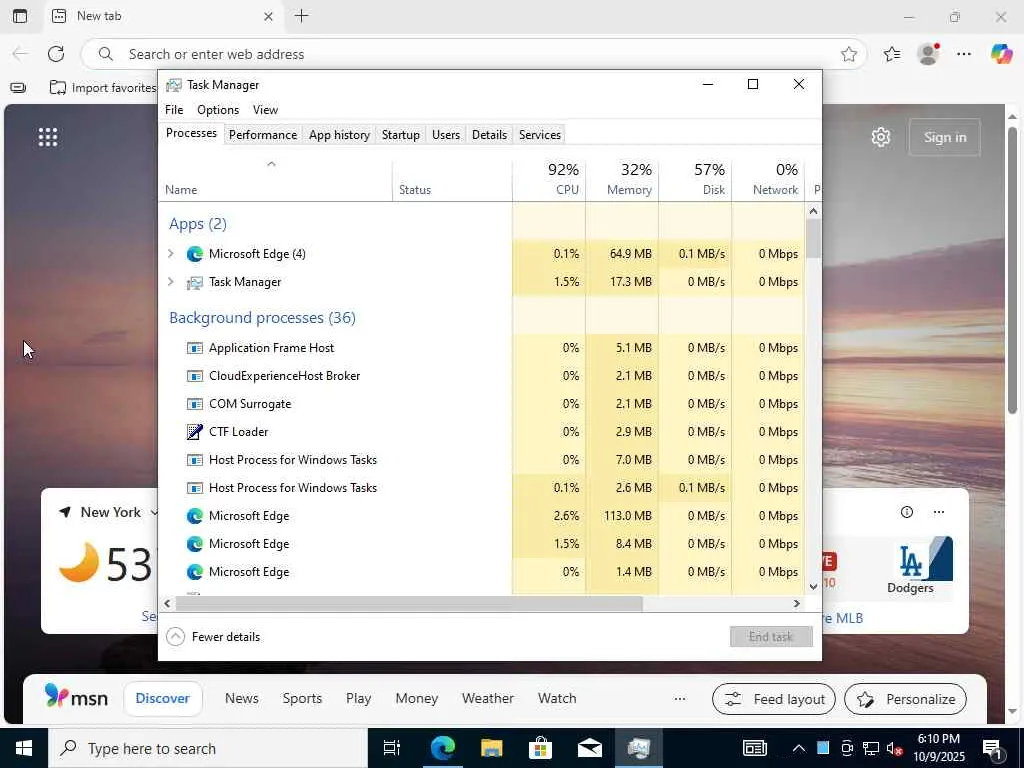Open Microsoft Store from the taskbar

540,748
